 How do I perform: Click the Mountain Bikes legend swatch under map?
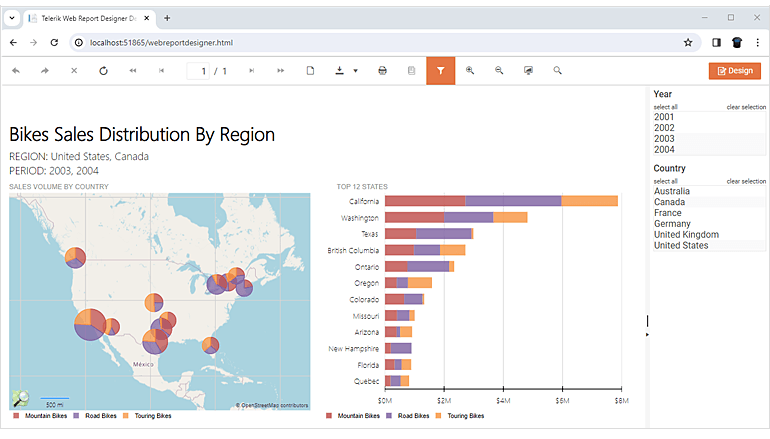16,416
